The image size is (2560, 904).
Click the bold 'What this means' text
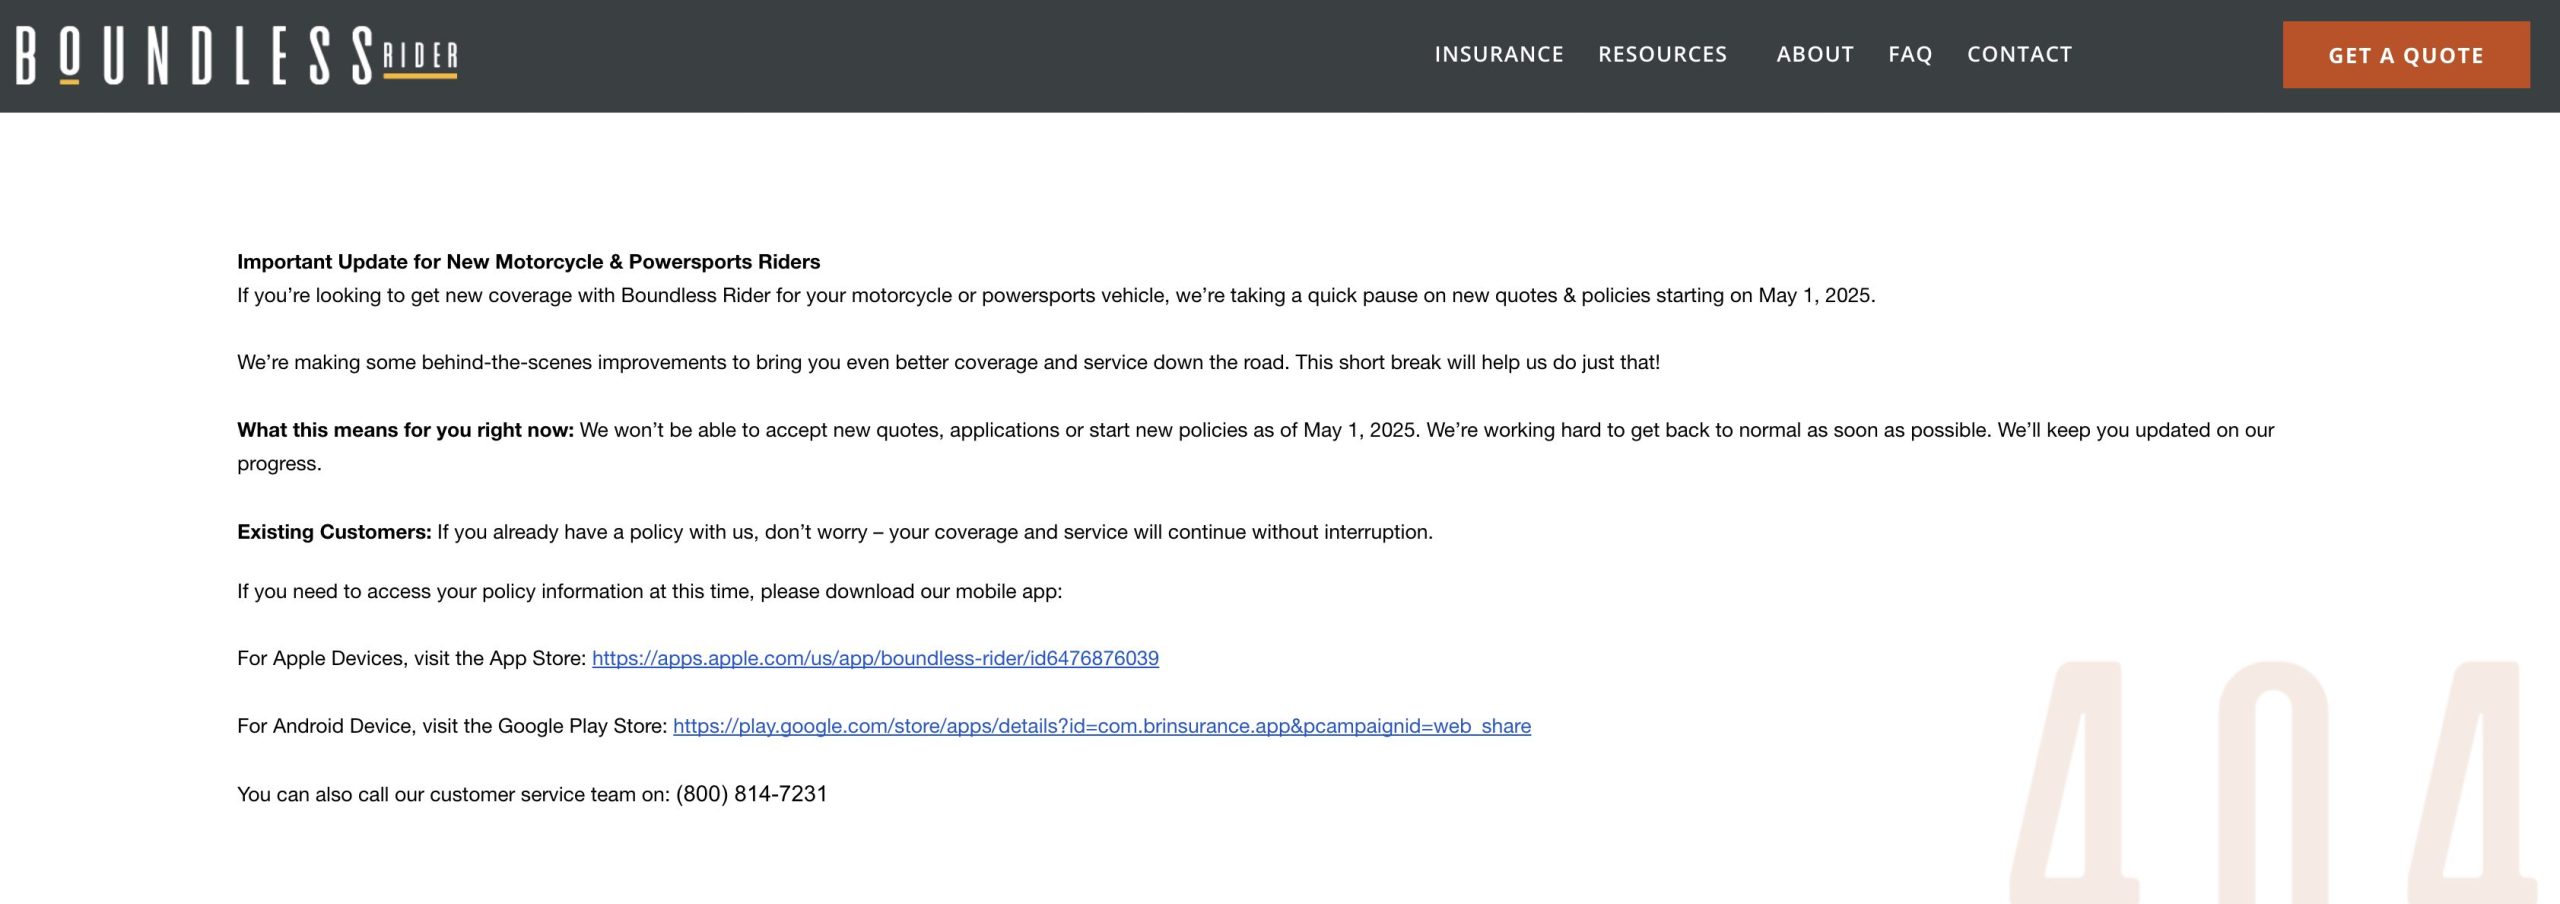coord(405,430)
